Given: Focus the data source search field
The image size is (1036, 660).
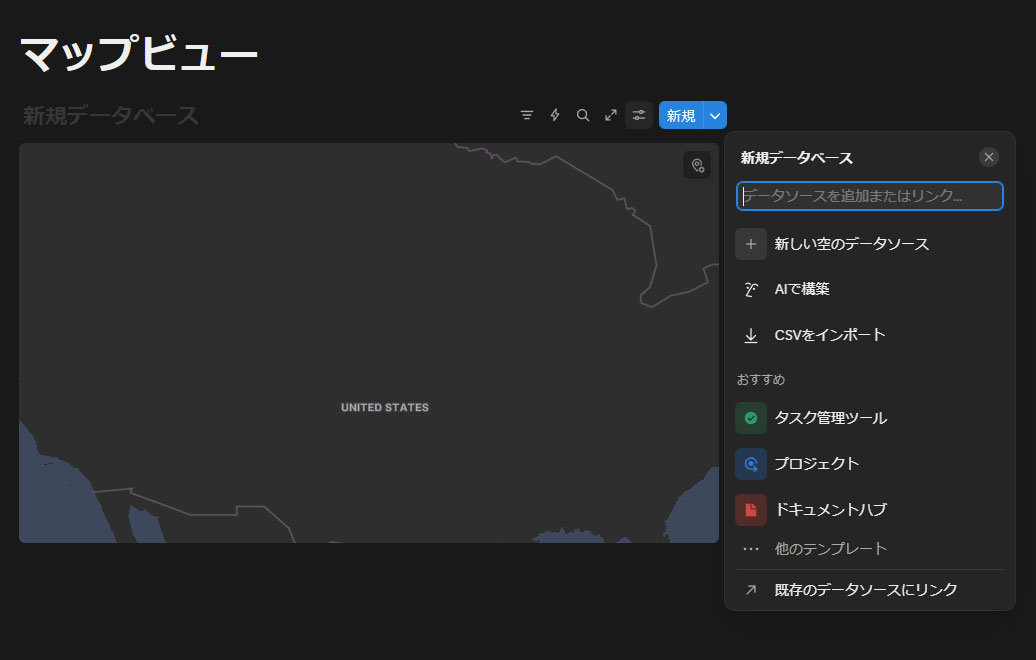Looking at the screenshot, I should (x=870, y=196).
